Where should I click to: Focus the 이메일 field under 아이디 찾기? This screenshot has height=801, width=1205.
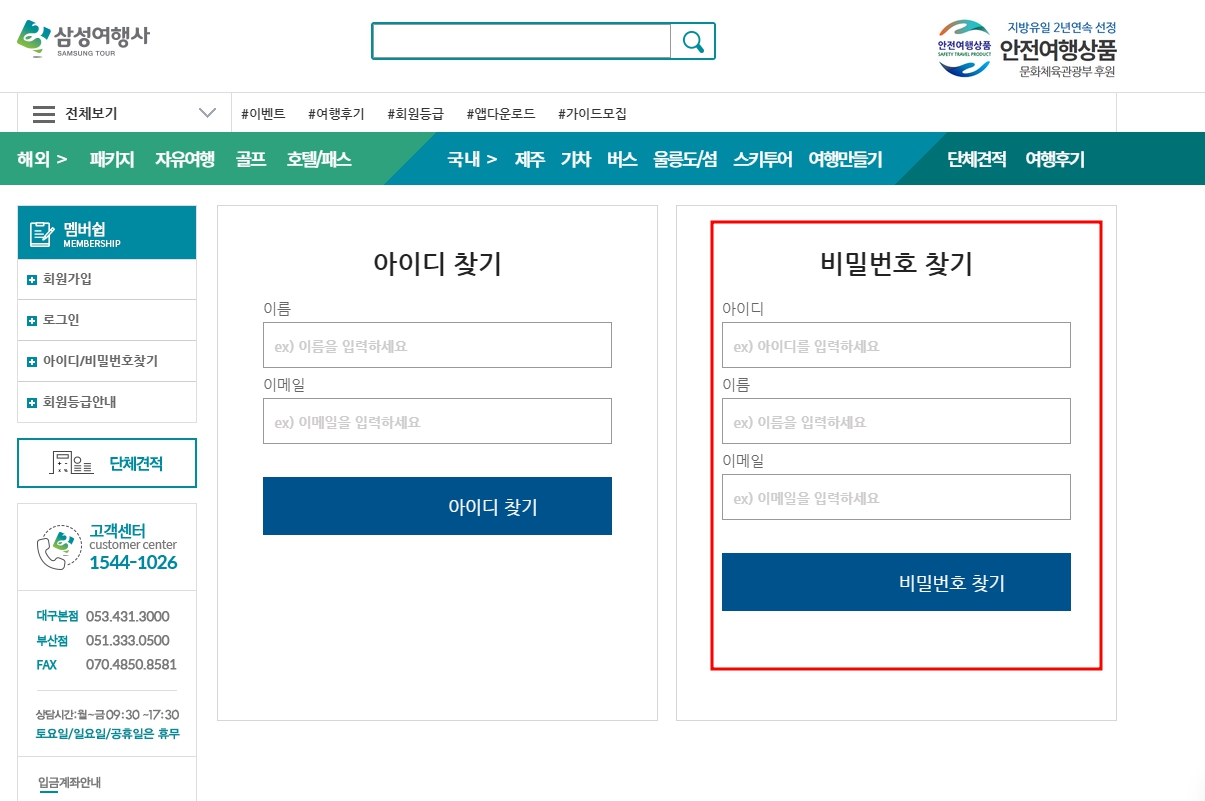[437, 421]
